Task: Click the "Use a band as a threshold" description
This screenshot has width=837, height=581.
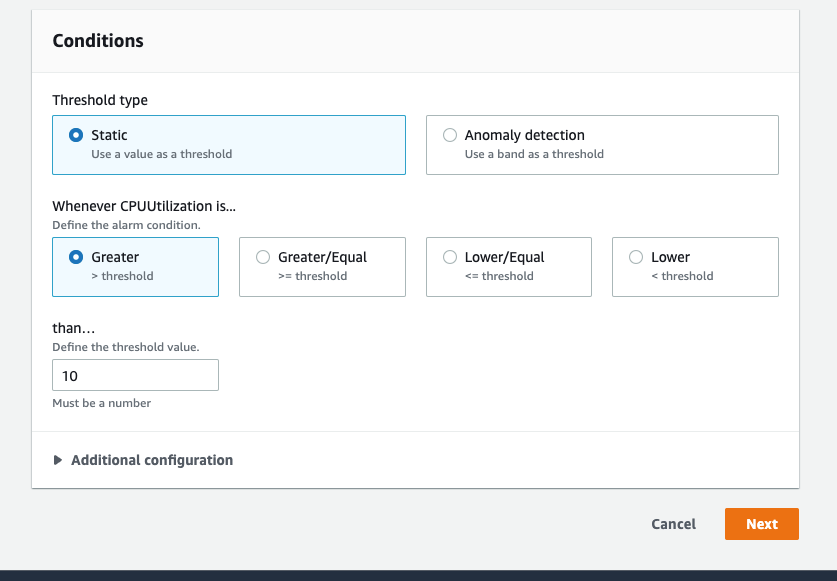Action: 534,154
